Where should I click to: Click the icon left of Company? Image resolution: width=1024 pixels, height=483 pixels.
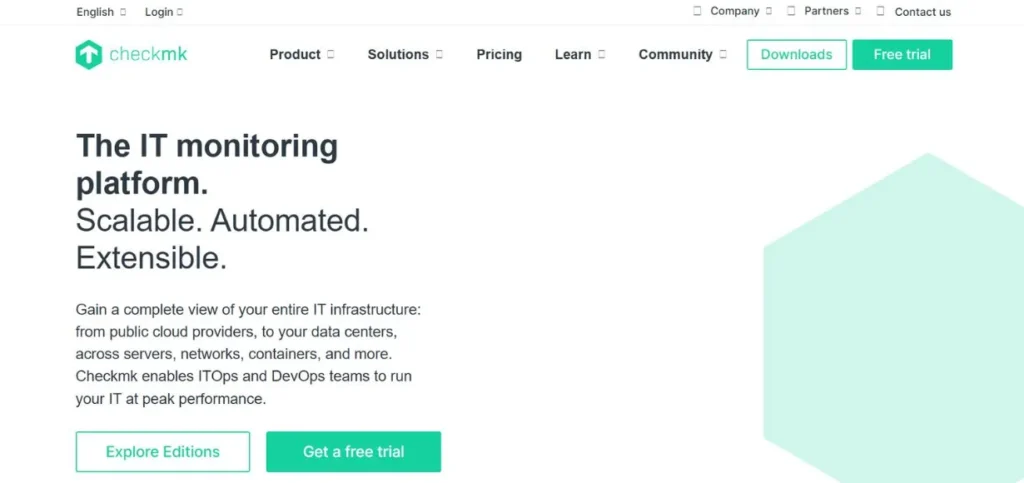[698, 11]
